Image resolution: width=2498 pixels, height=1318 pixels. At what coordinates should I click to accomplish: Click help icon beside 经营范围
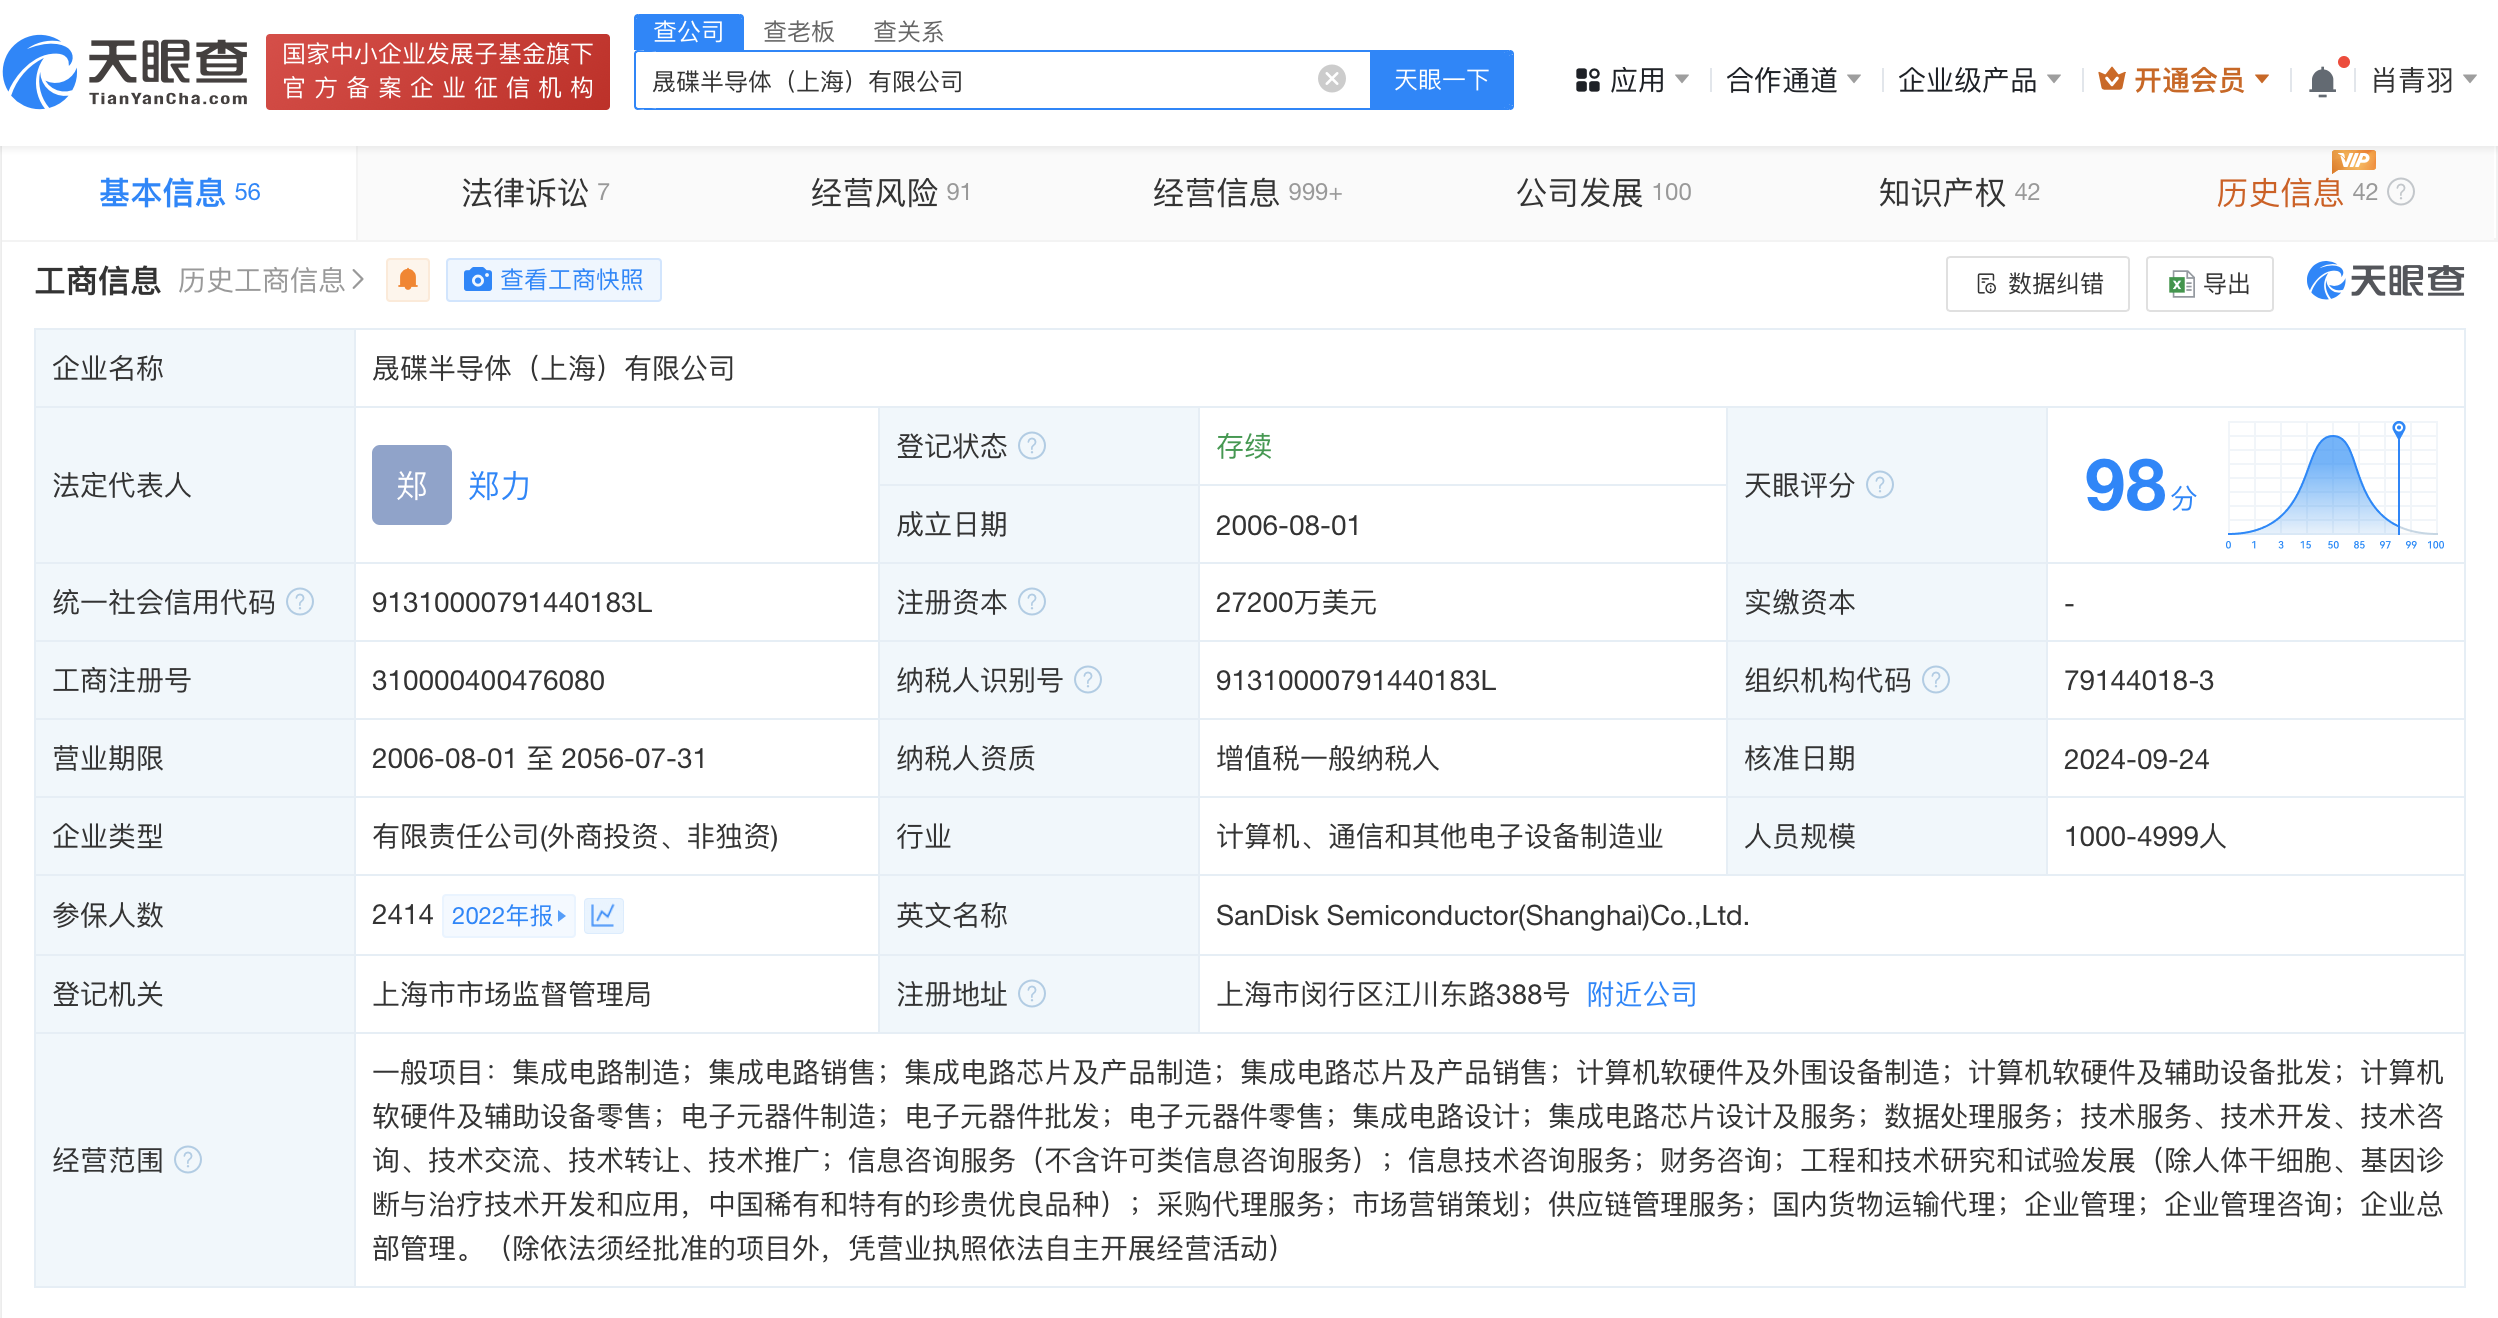188,1160
